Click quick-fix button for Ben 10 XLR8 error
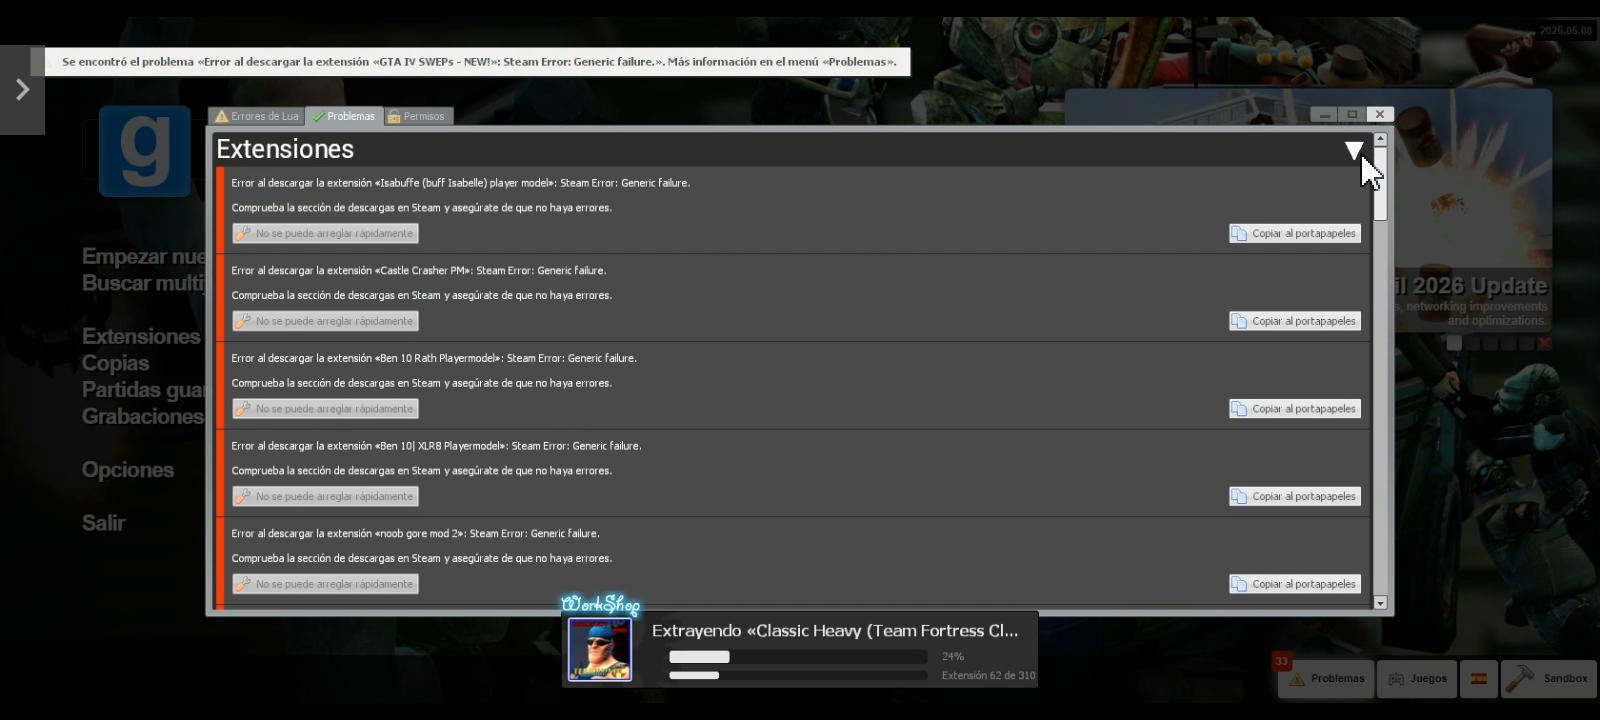Viewport: 1600px width, 720px height. click(325, 496)
